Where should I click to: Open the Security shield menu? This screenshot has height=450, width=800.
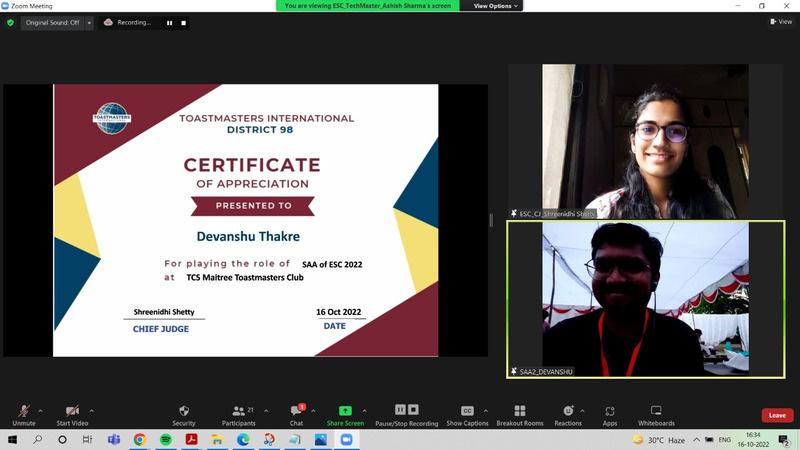pos(184,415)
